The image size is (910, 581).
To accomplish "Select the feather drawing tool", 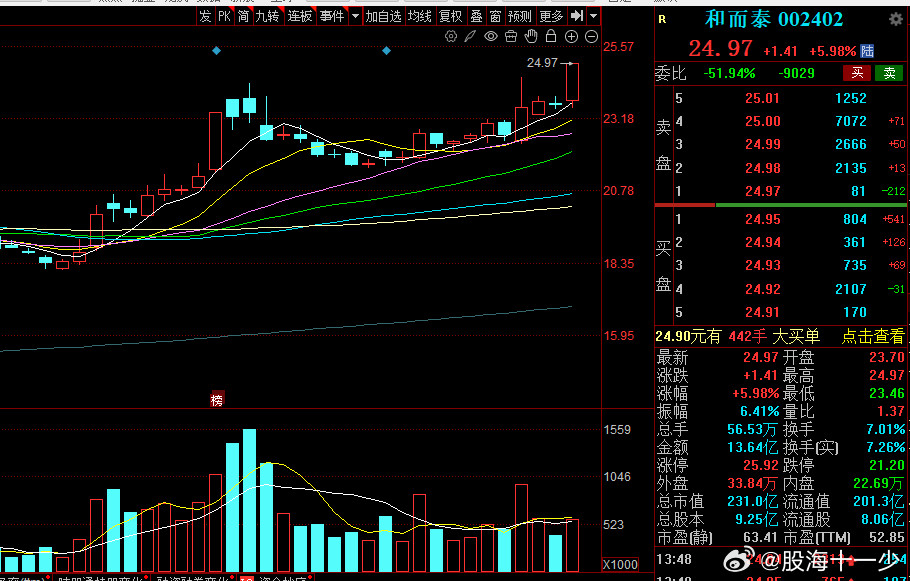I will tap(470, 37).
